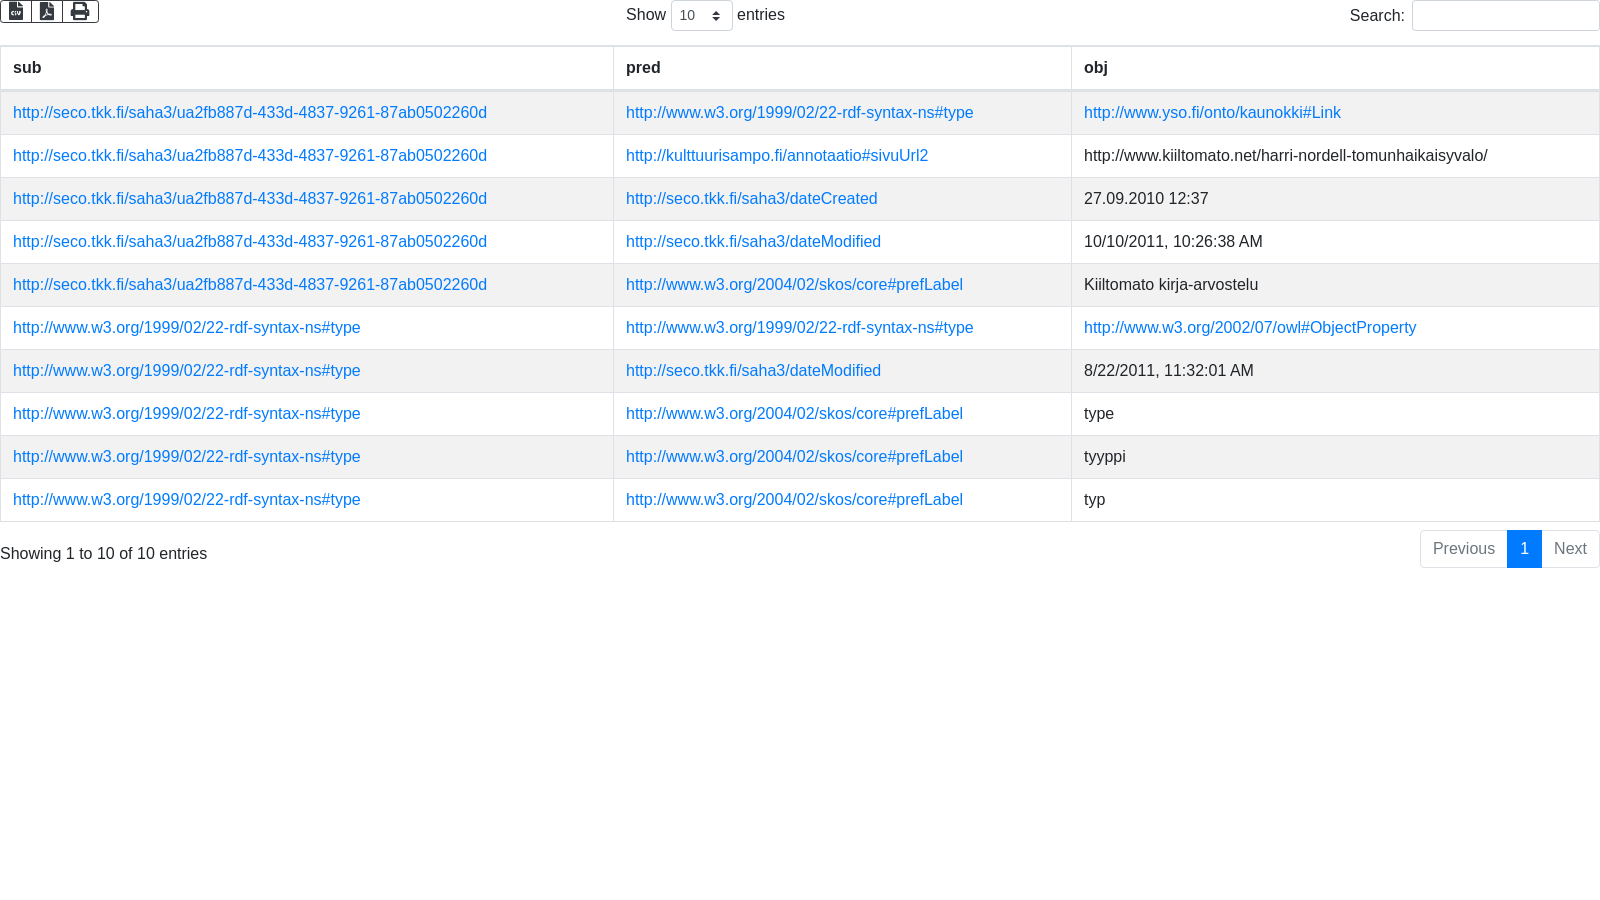Go to the Next page
Screen dimensions: 1600x900
coord(1570,549)
